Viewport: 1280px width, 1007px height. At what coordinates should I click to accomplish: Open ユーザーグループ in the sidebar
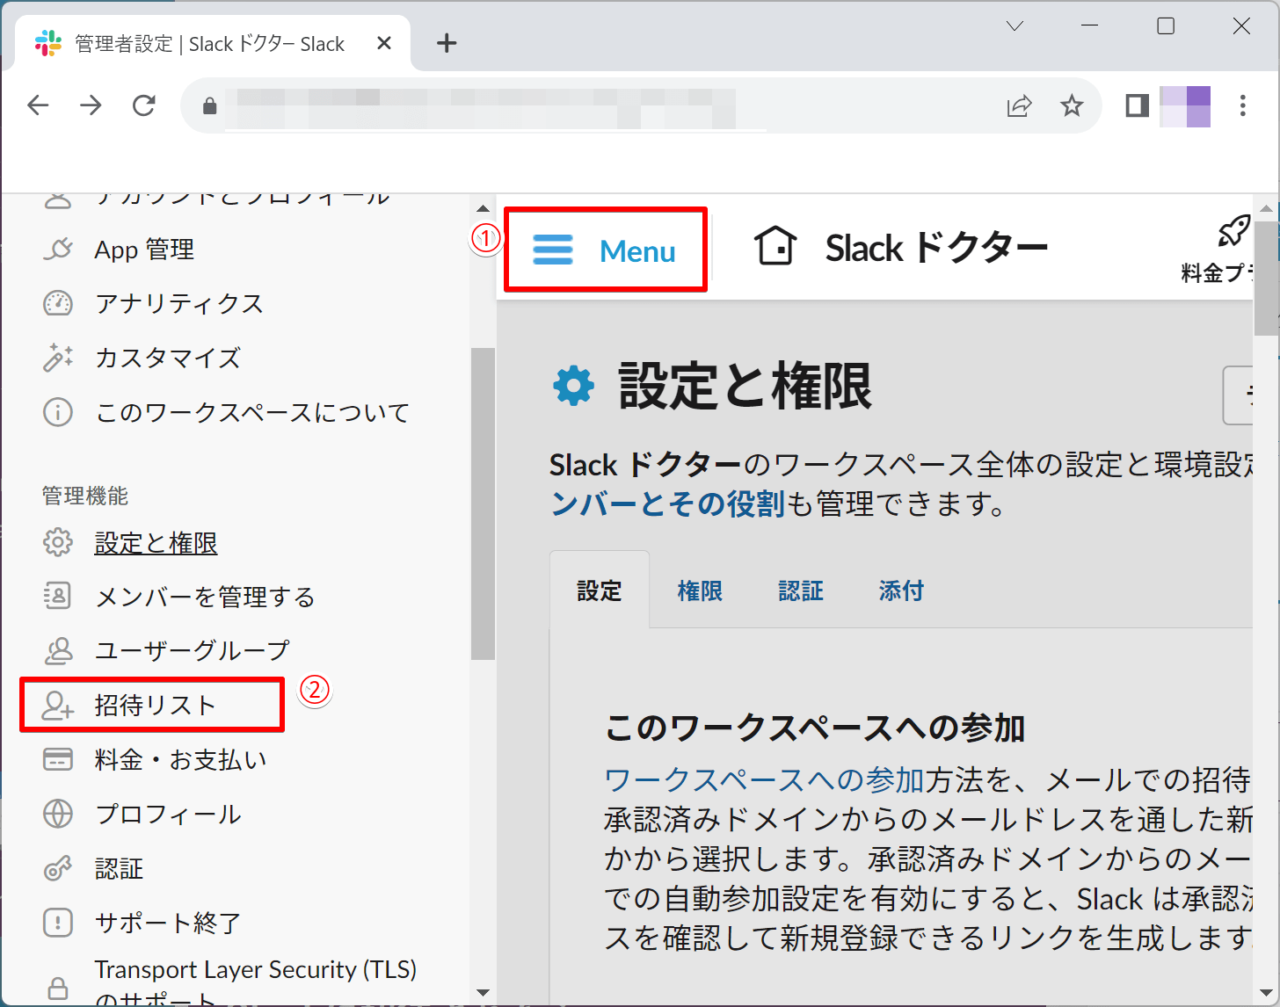[x=192, y=651]
